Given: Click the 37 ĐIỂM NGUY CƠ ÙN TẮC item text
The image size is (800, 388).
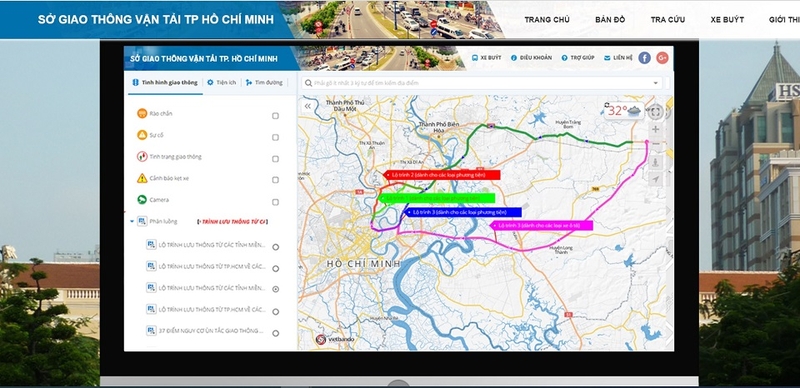Looking at the screenshot, I should click(211, 331).
